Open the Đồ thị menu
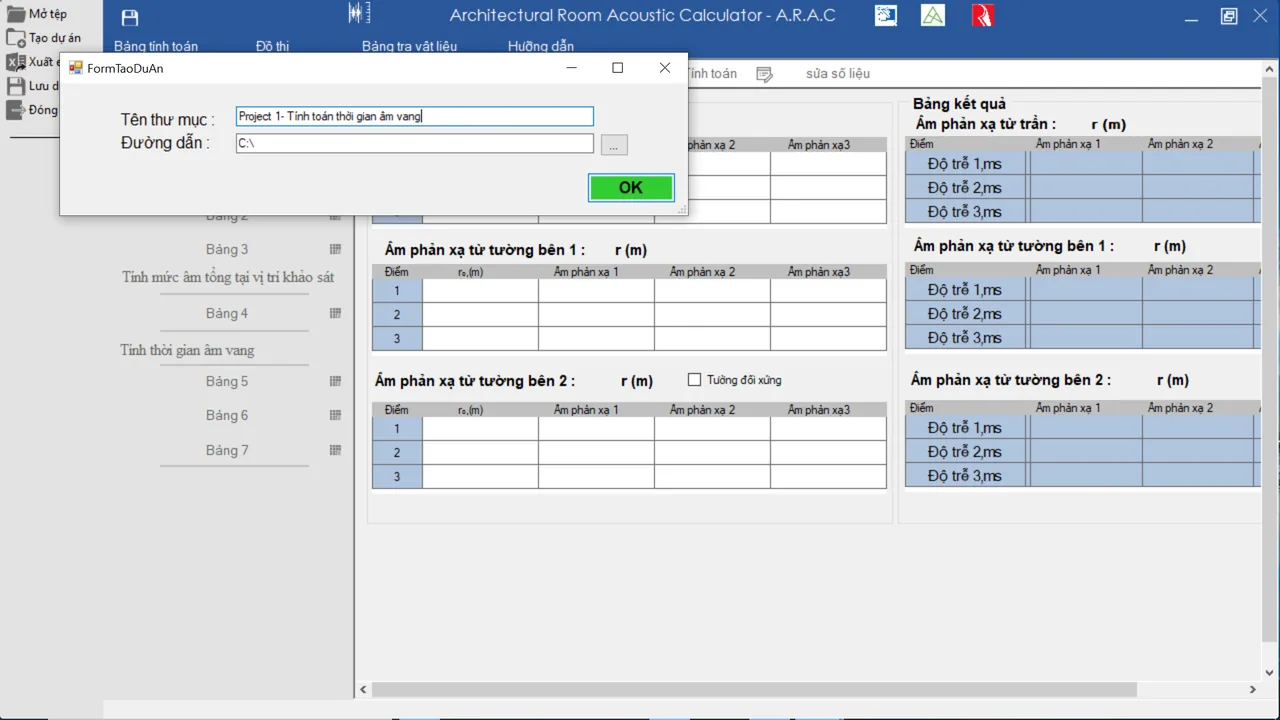Screen dimensions: 1280x720 (272, 47)
